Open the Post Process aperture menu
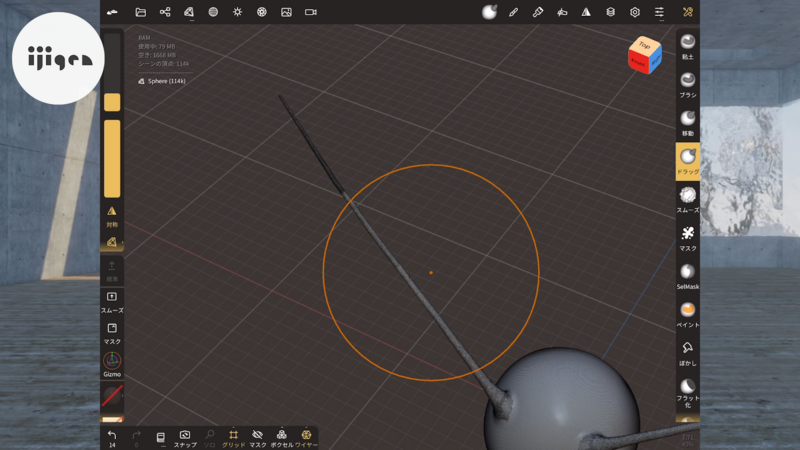This screenshot has height=450, width=800. pos(262,12)
